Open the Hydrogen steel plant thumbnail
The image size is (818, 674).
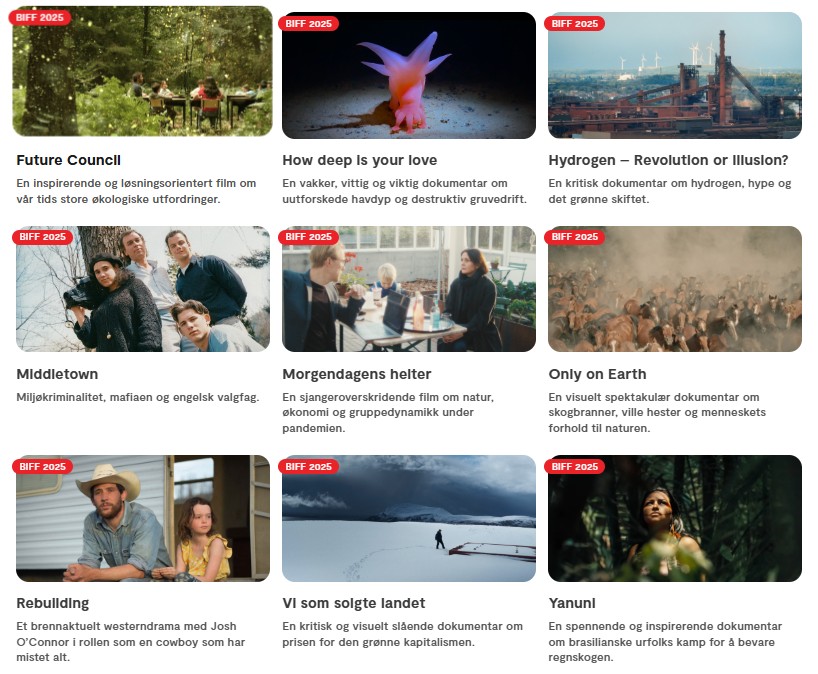tap(675, 75)
